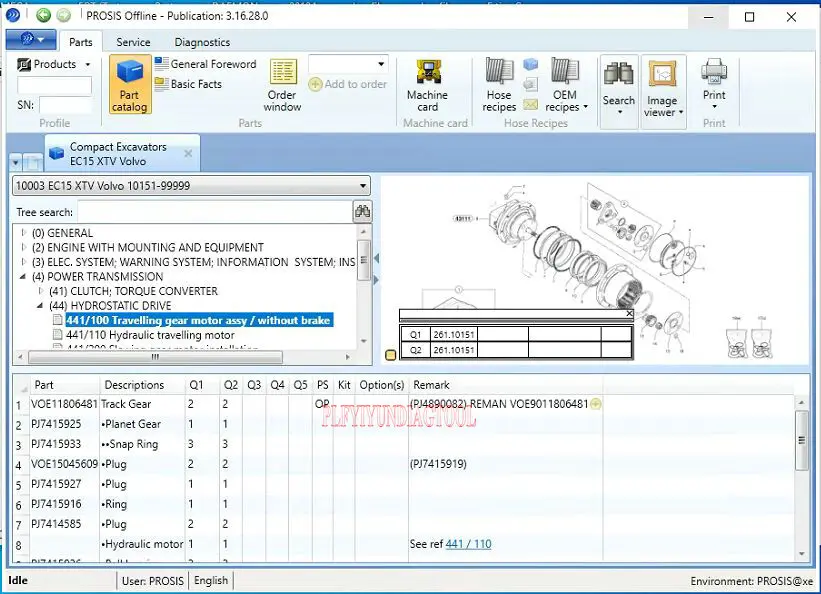Open the Products dropdown

click(x=55, y=64)
